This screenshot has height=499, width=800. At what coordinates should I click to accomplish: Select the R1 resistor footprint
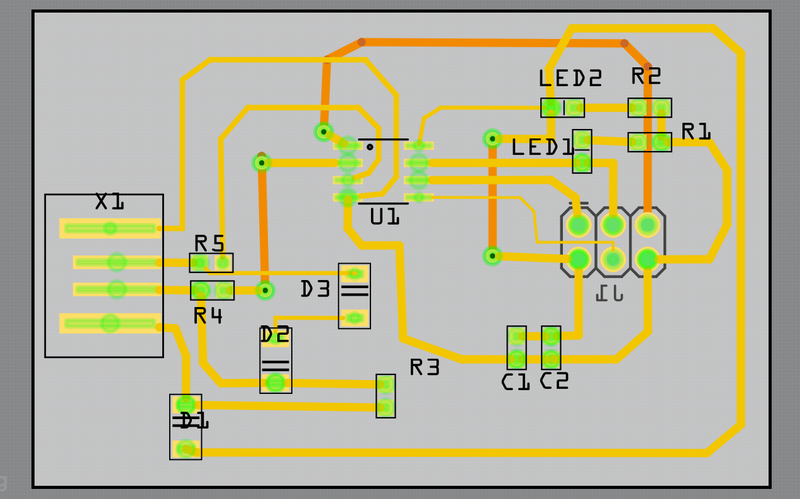649,141
